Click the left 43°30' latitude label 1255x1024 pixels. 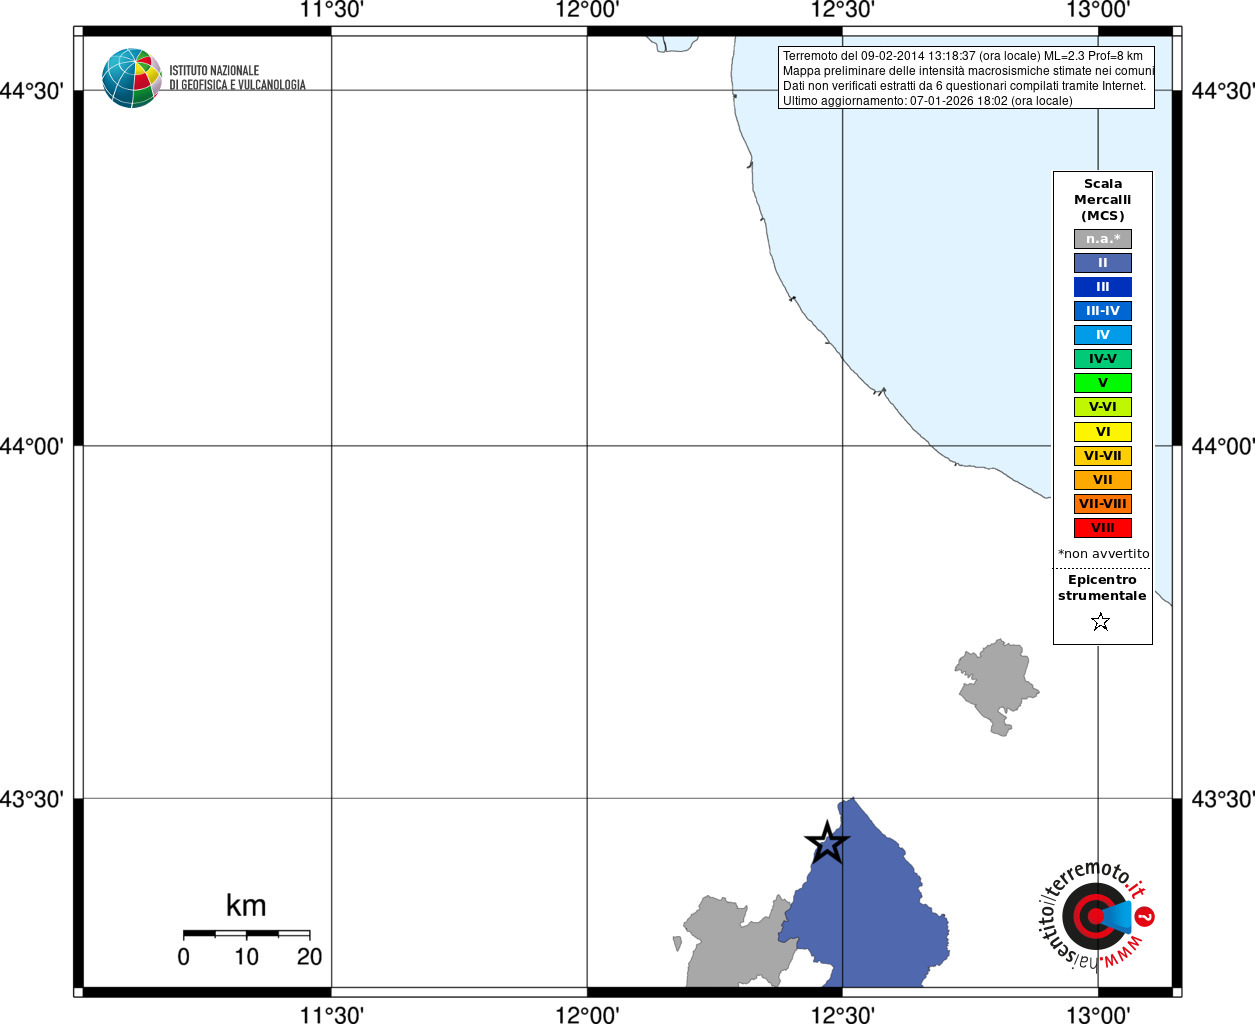pos(32,799)
